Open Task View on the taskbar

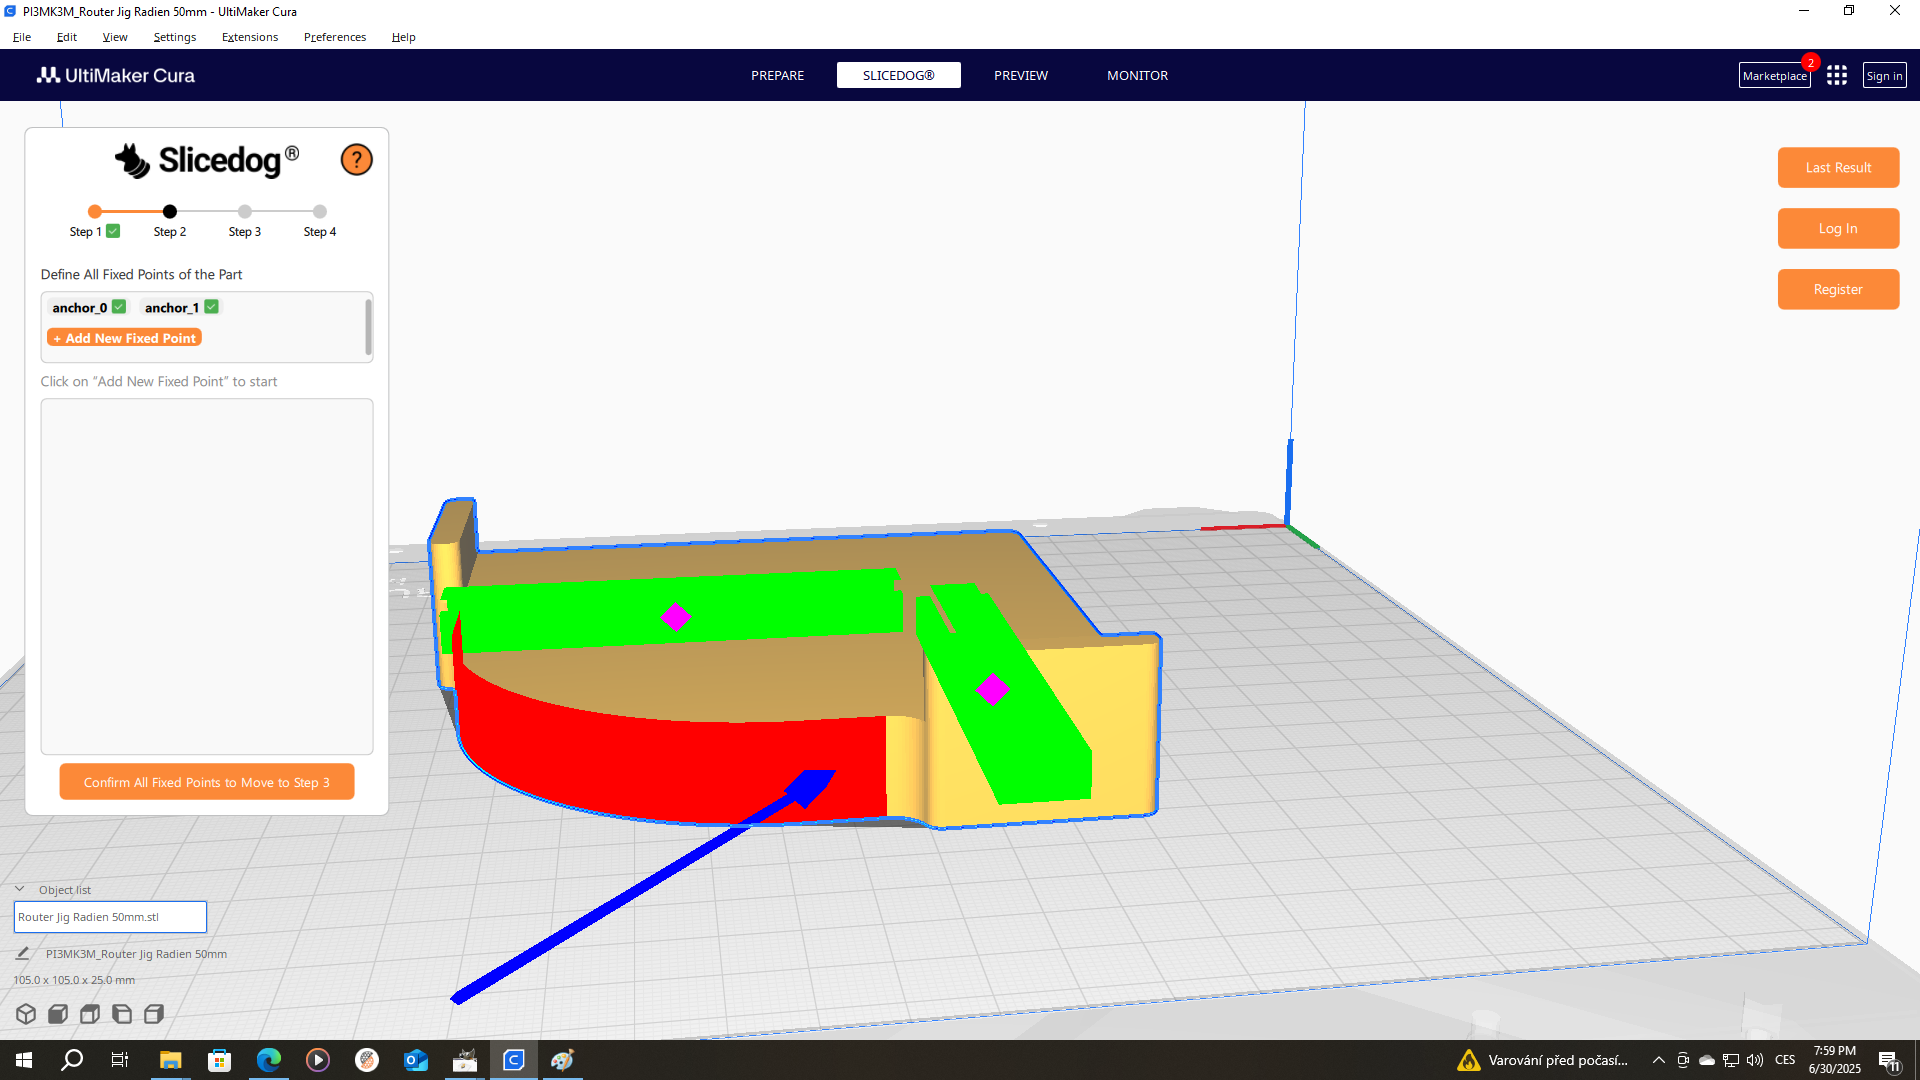pos(120,1060)
